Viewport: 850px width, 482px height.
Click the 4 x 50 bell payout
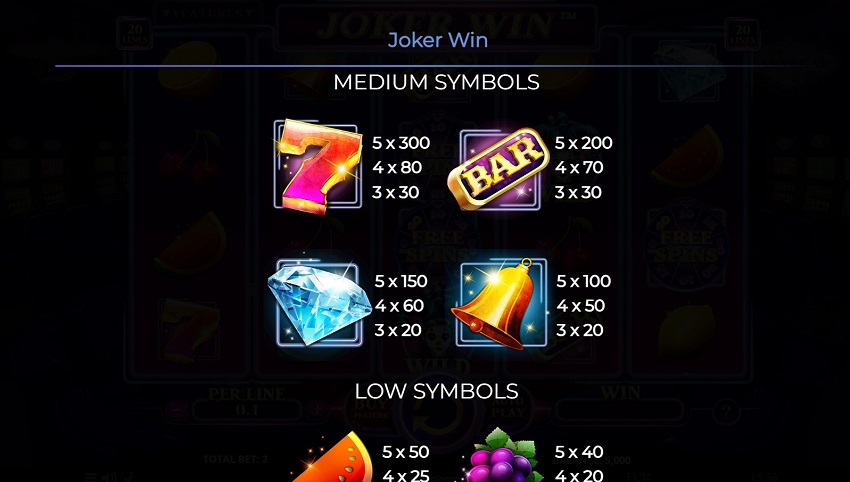581,306
